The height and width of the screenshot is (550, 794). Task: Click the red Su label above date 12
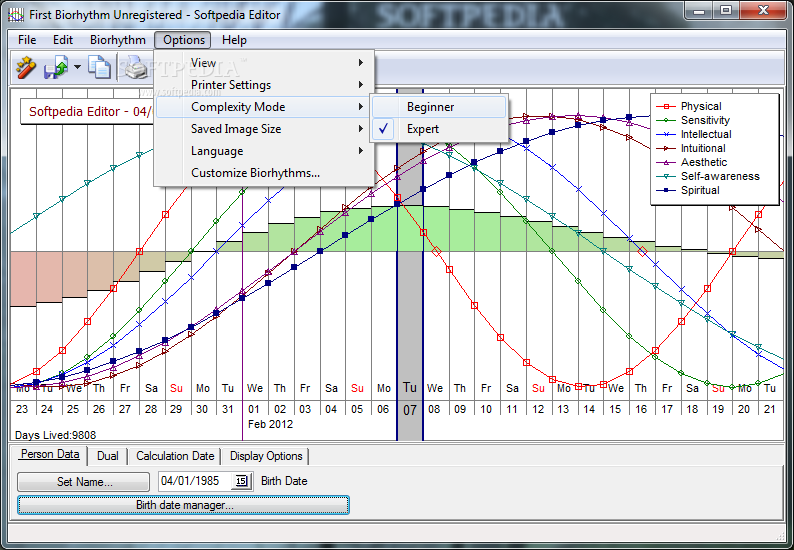538,388
